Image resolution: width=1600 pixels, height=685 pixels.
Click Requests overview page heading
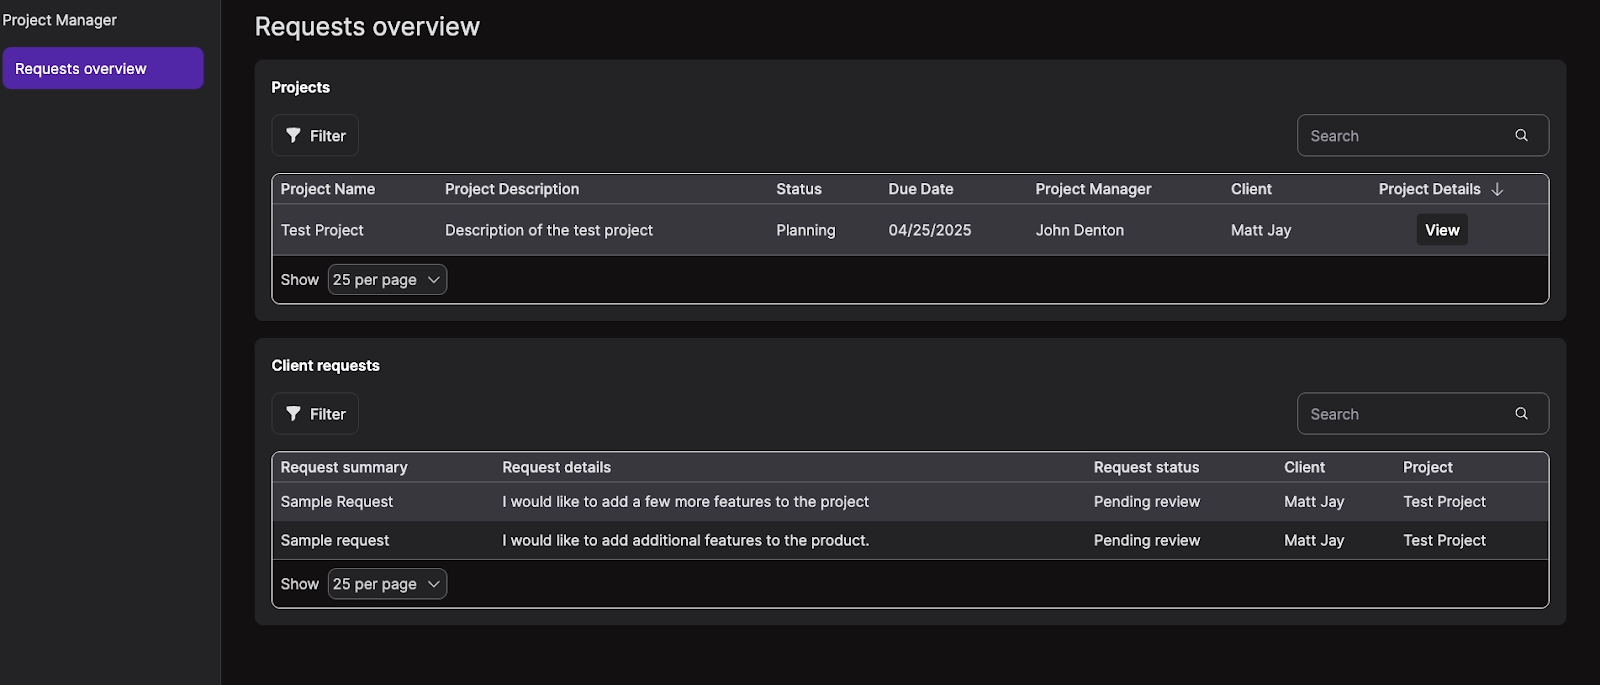click(x=367, y=27)
